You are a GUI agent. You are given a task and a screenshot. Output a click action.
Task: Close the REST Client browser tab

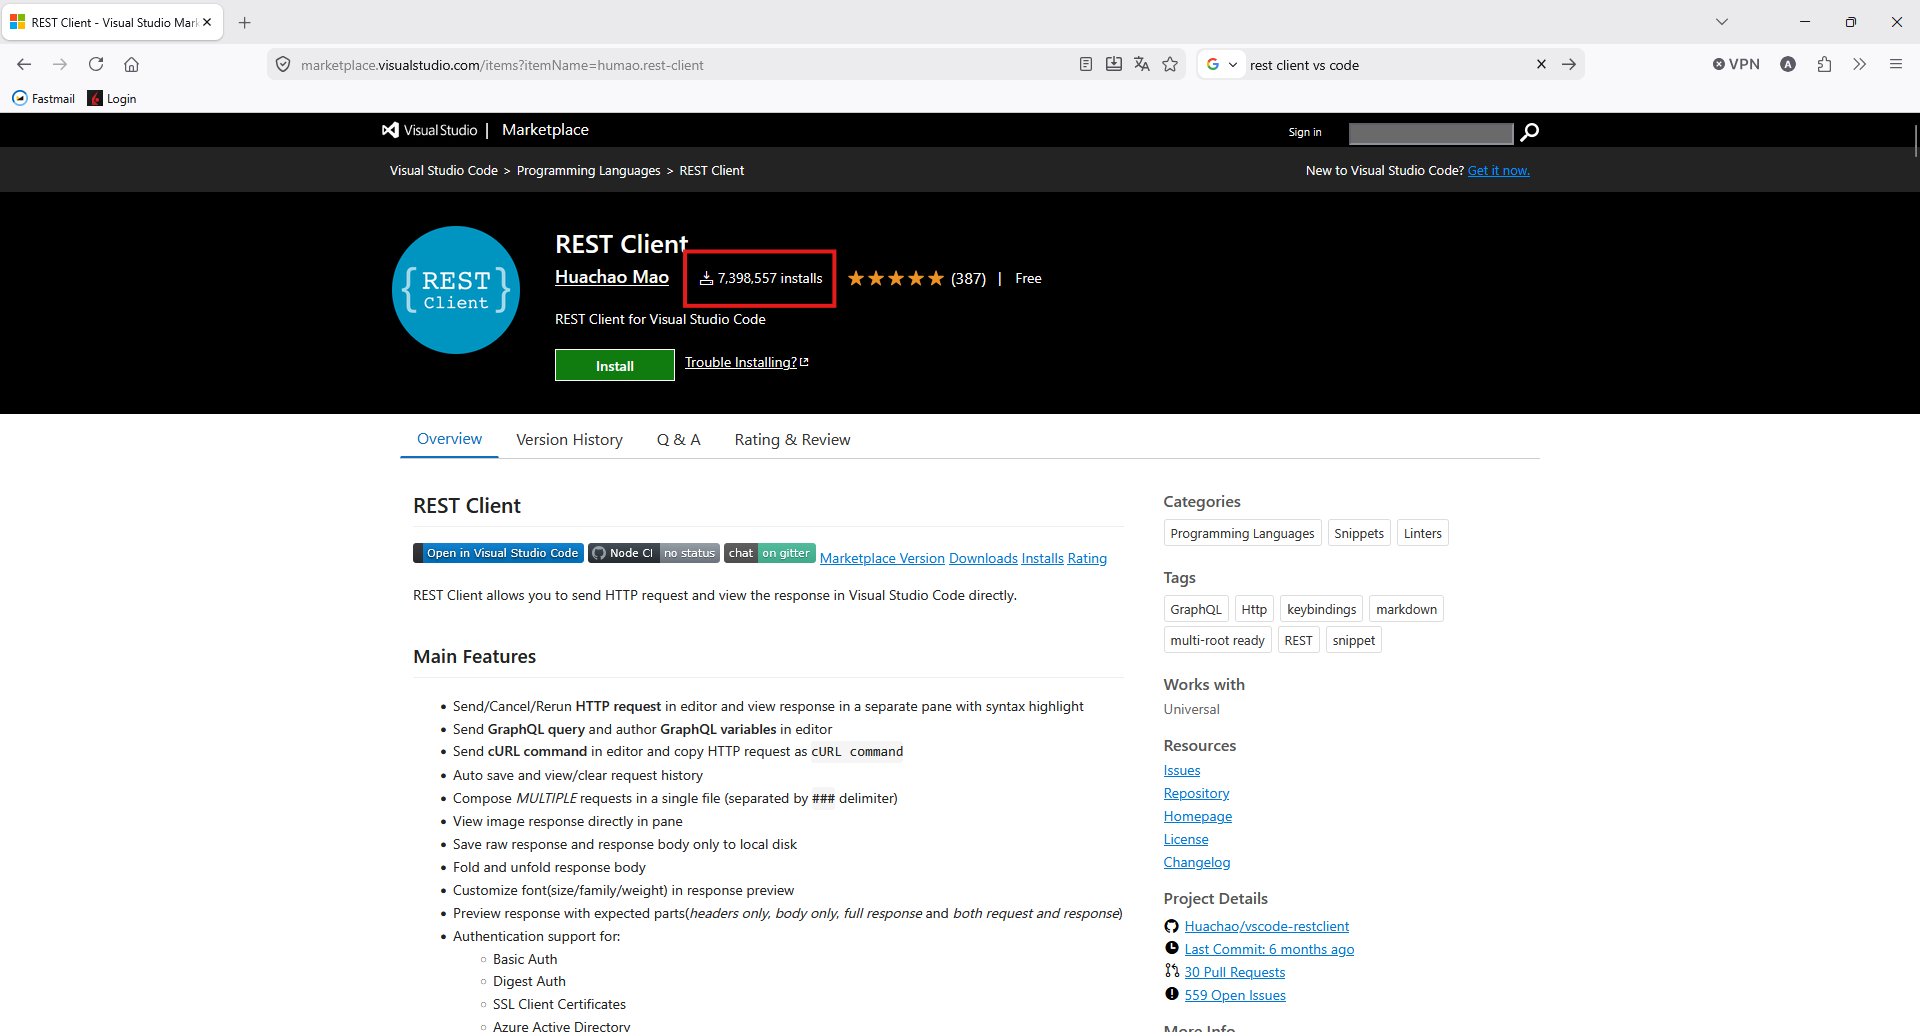pos(207,22)
